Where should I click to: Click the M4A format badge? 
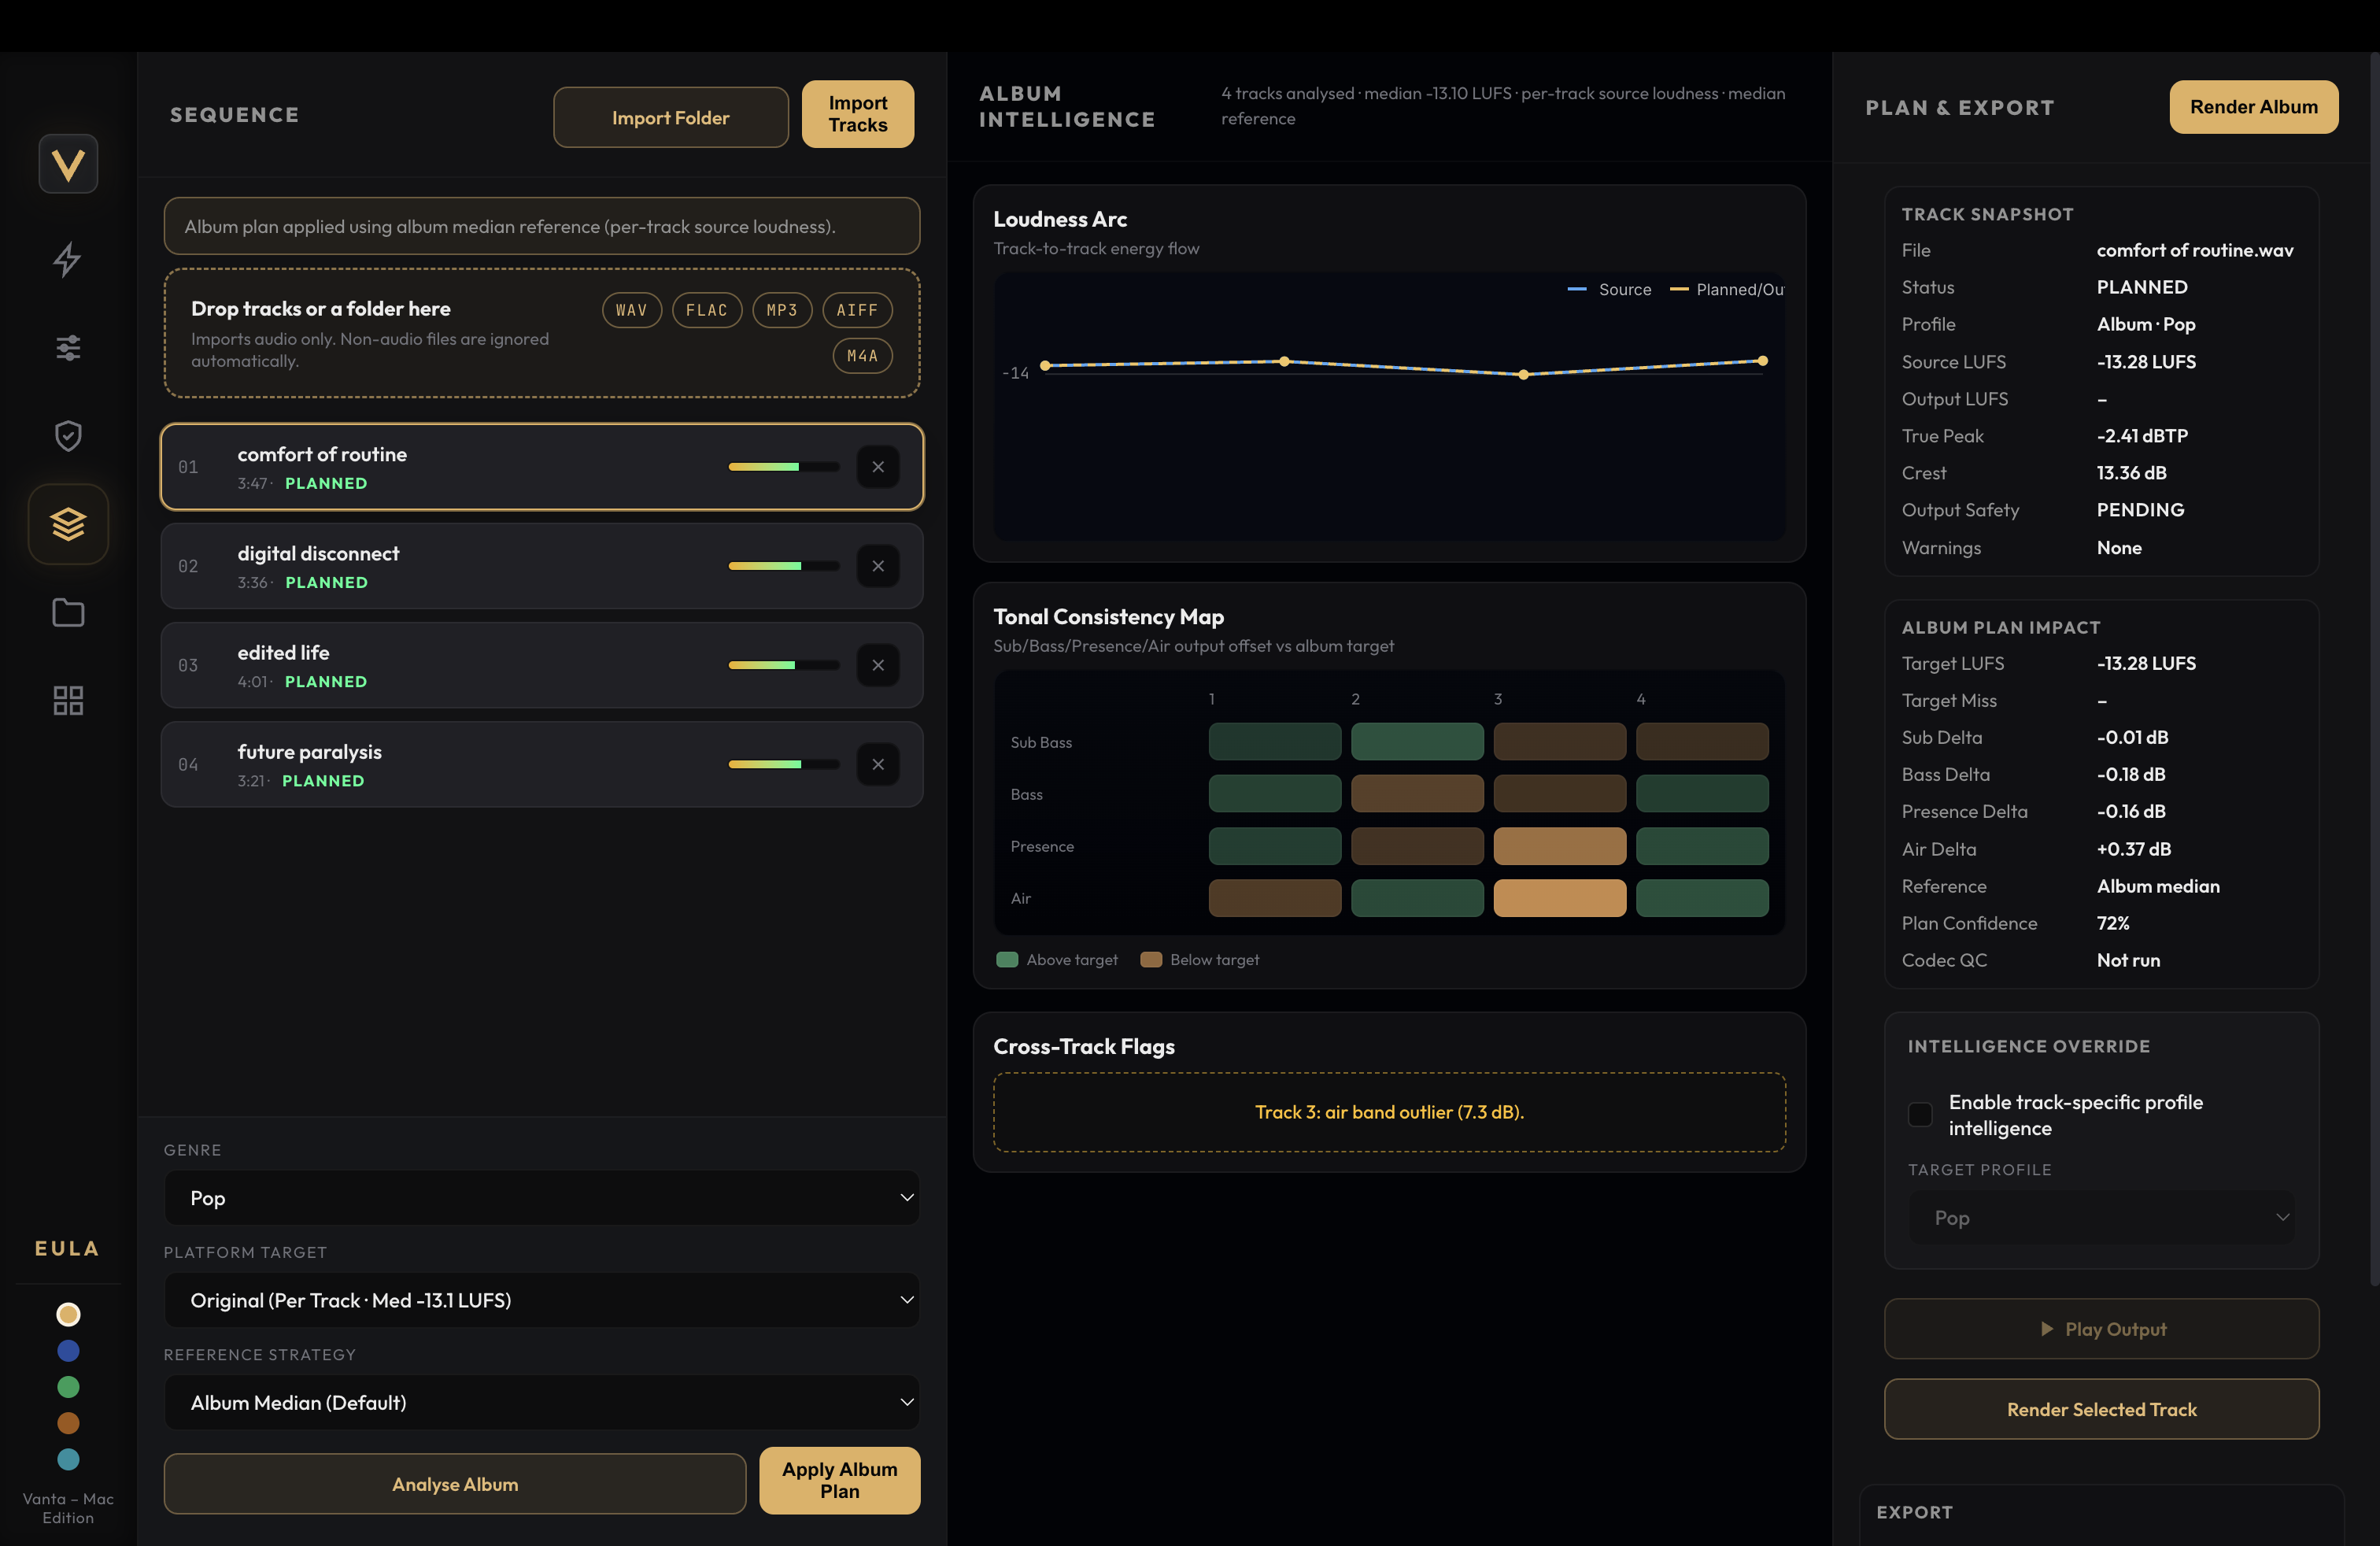point(861,355)
